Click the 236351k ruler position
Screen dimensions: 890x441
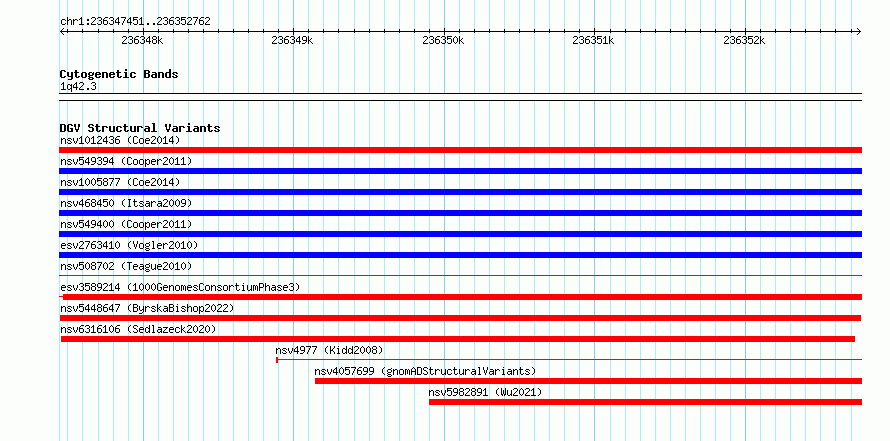tap(594, 40)
